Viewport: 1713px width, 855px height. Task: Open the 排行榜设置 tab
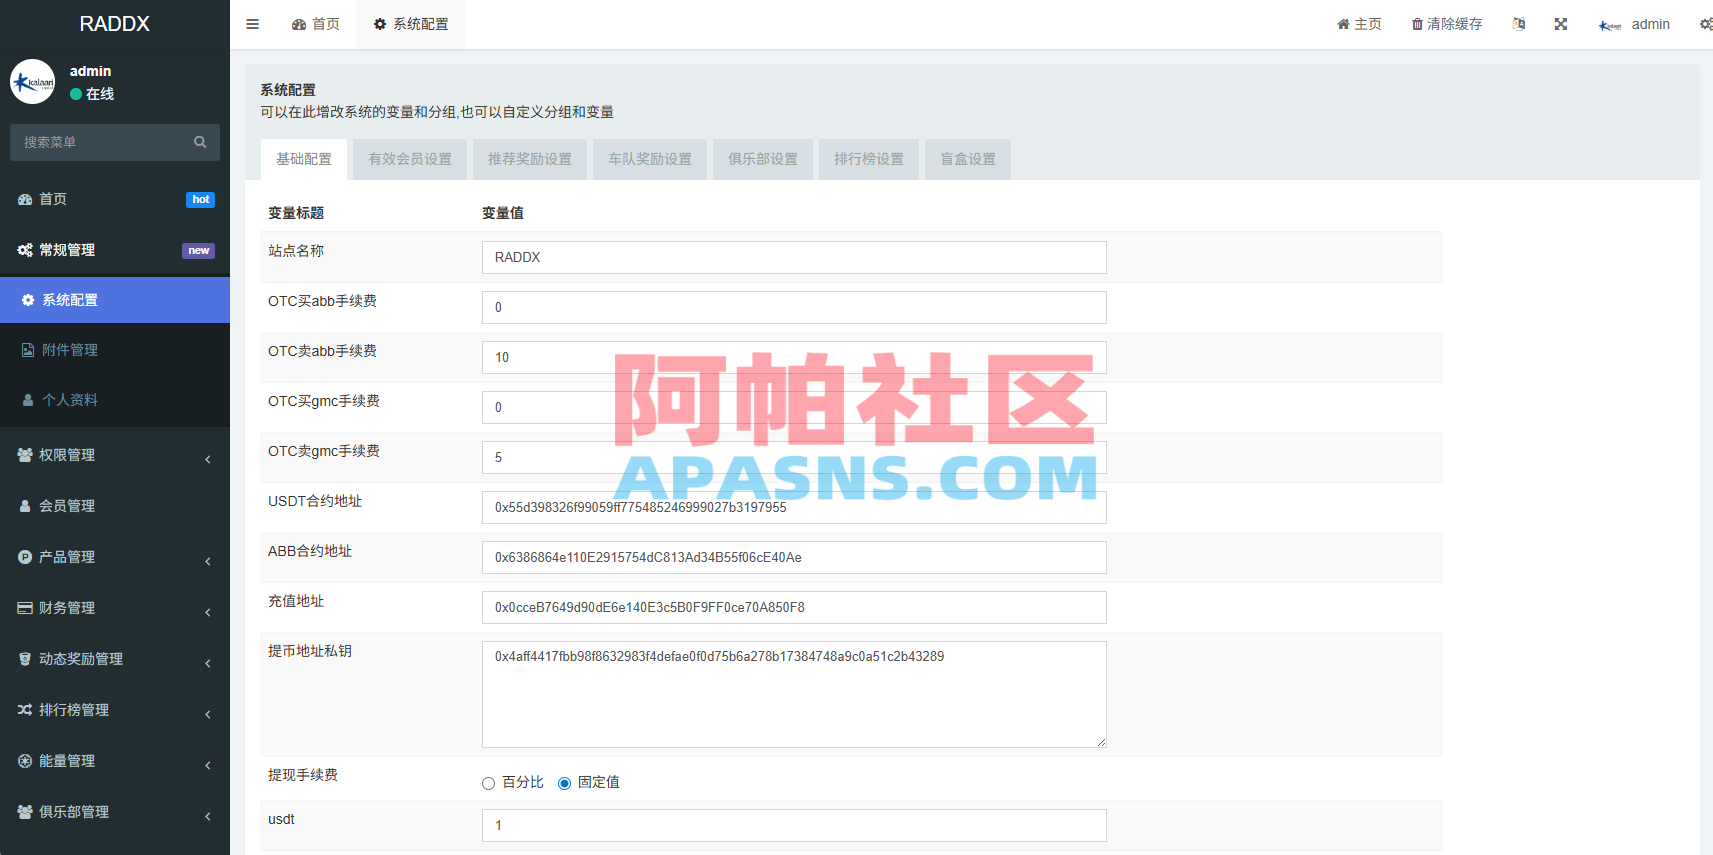[x=869, y=159]
